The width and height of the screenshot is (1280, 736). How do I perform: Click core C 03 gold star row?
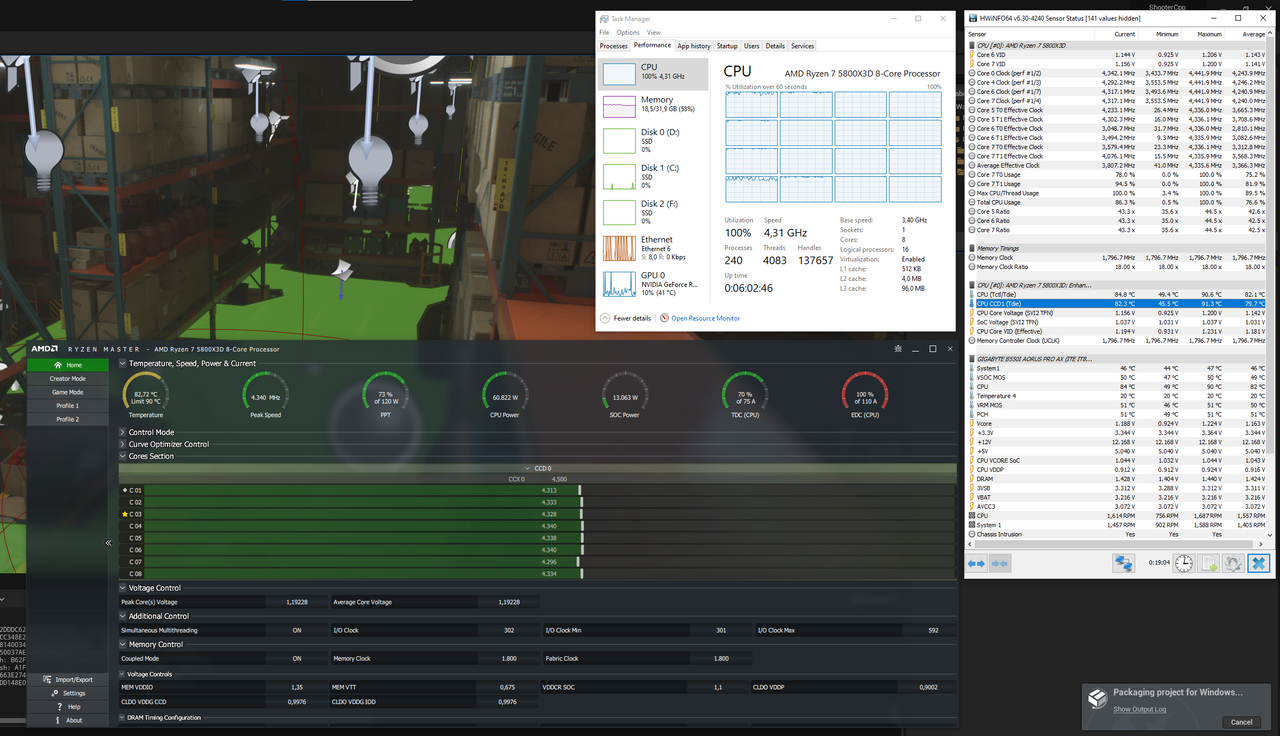click(x=538, y=514)
